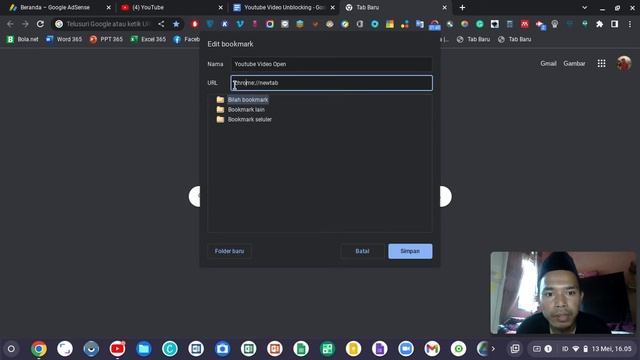This screenshot has width=640, height=360.
Task: Click the Vimeo extension icon
Action: click(240, 24)
